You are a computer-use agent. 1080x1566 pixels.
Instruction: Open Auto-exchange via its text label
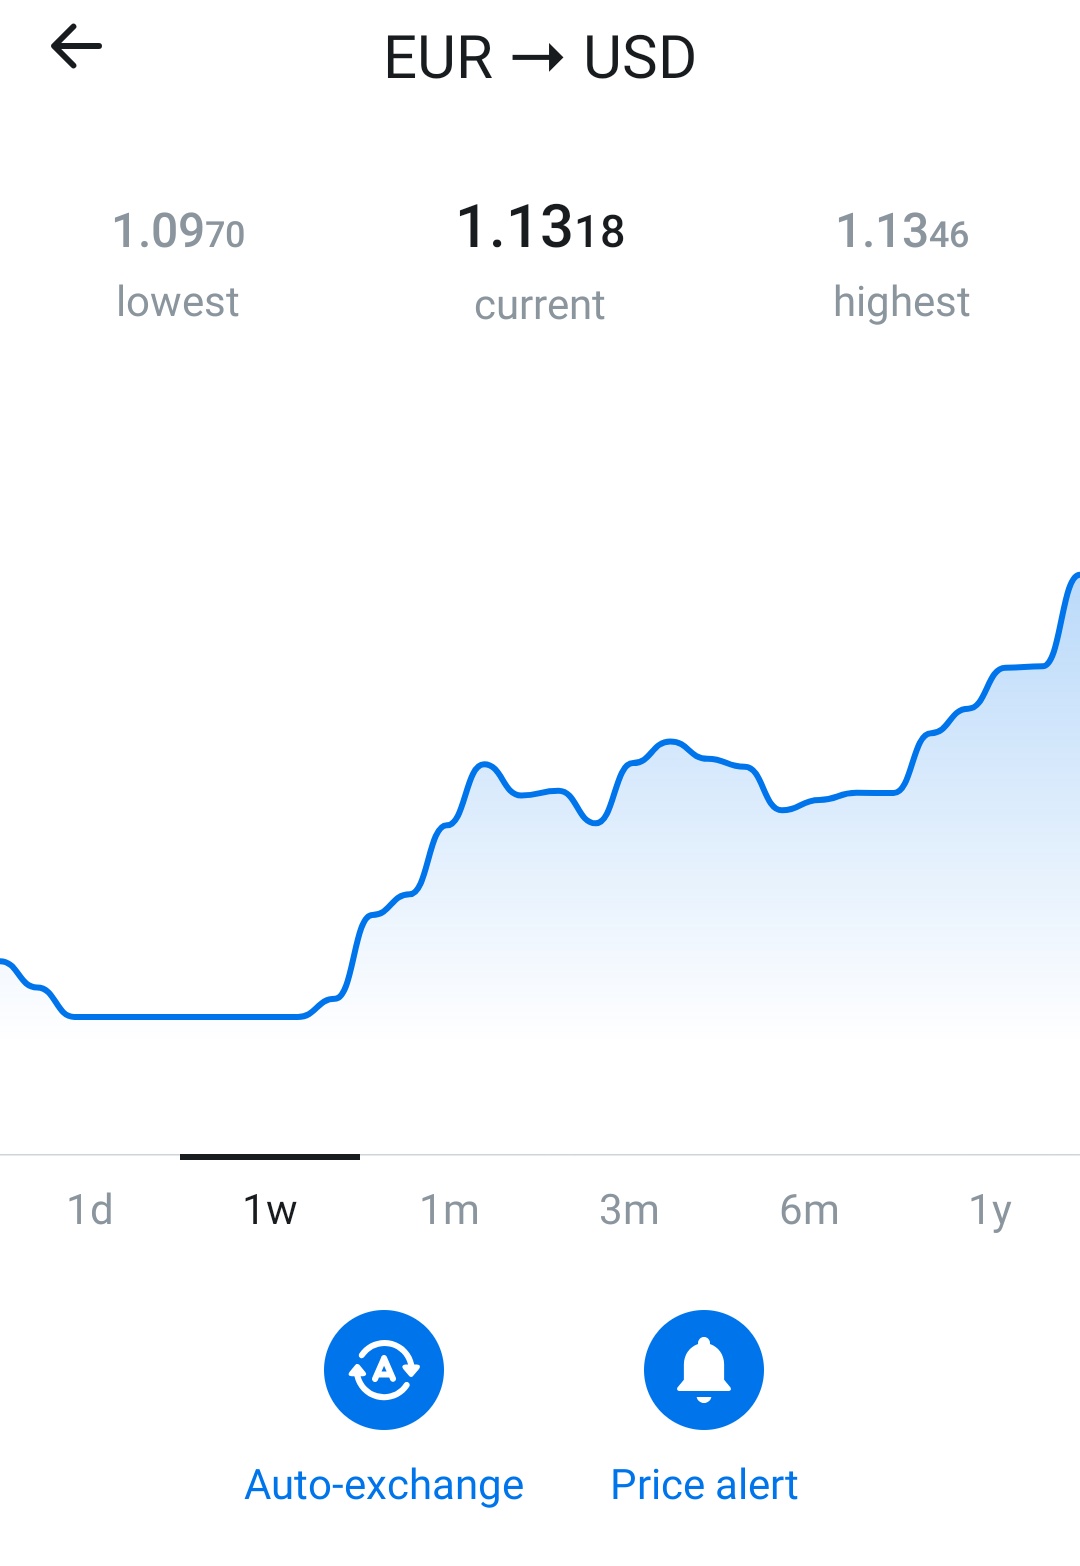click(384, 1485)
